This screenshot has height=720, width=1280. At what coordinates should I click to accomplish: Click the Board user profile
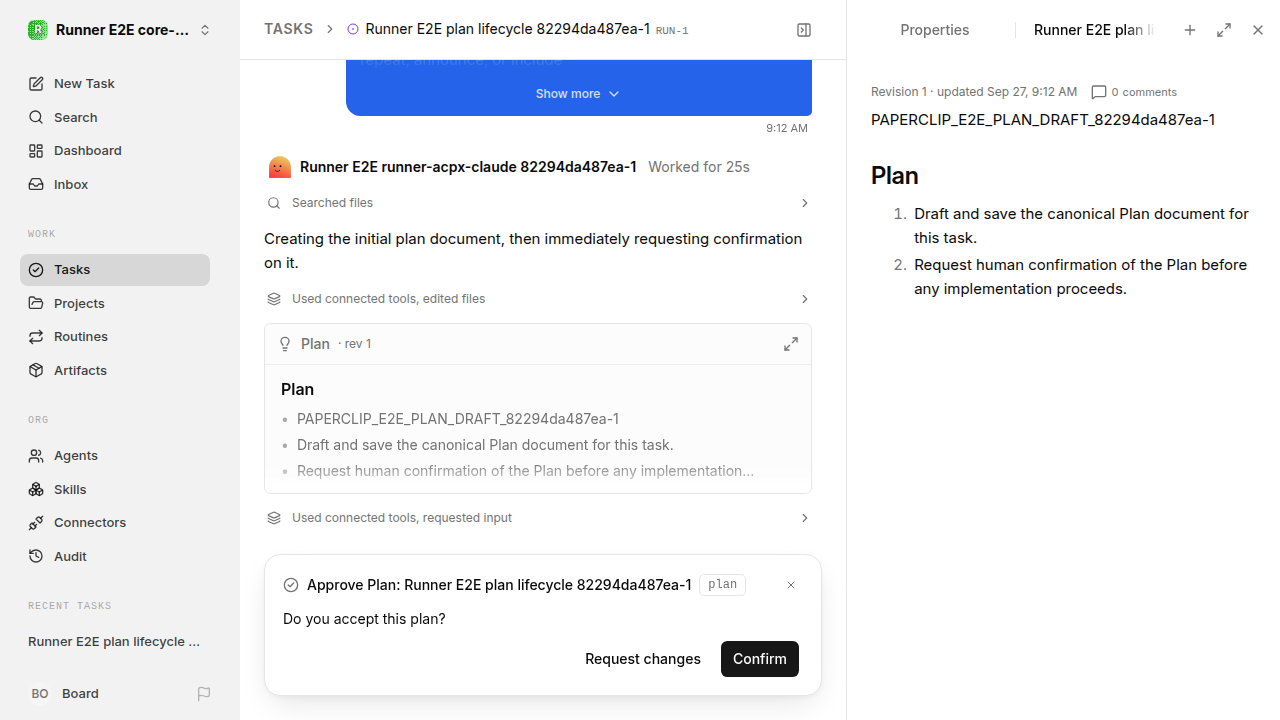(65, 694)
